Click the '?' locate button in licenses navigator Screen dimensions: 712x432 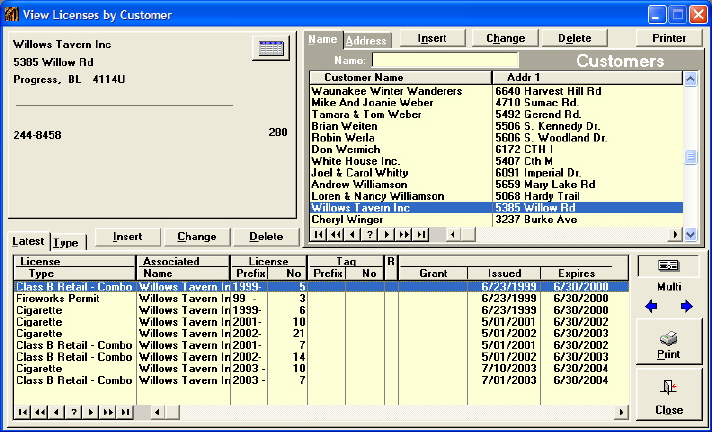coord(73,412)
